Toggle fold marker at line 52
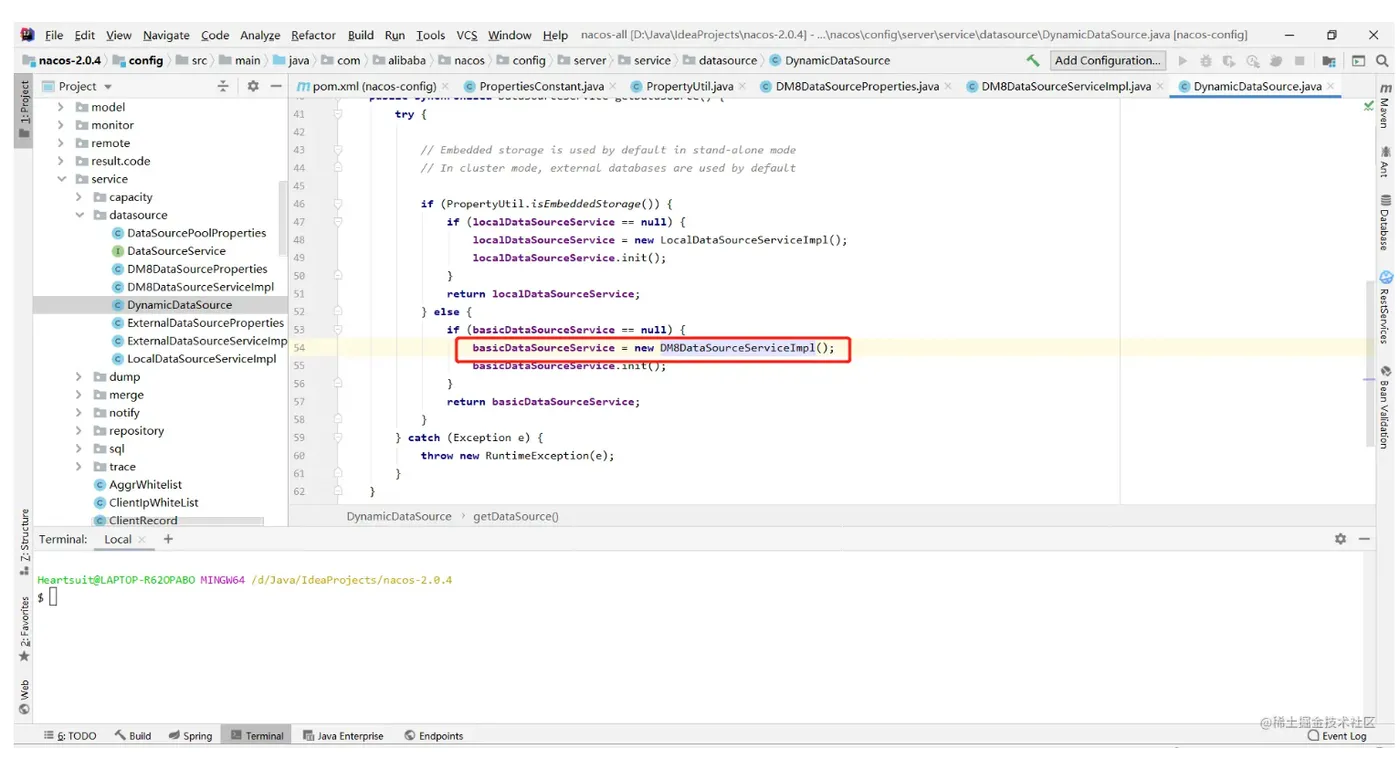This screenshot has height=759, width=1400. click(x=338, y=312)
